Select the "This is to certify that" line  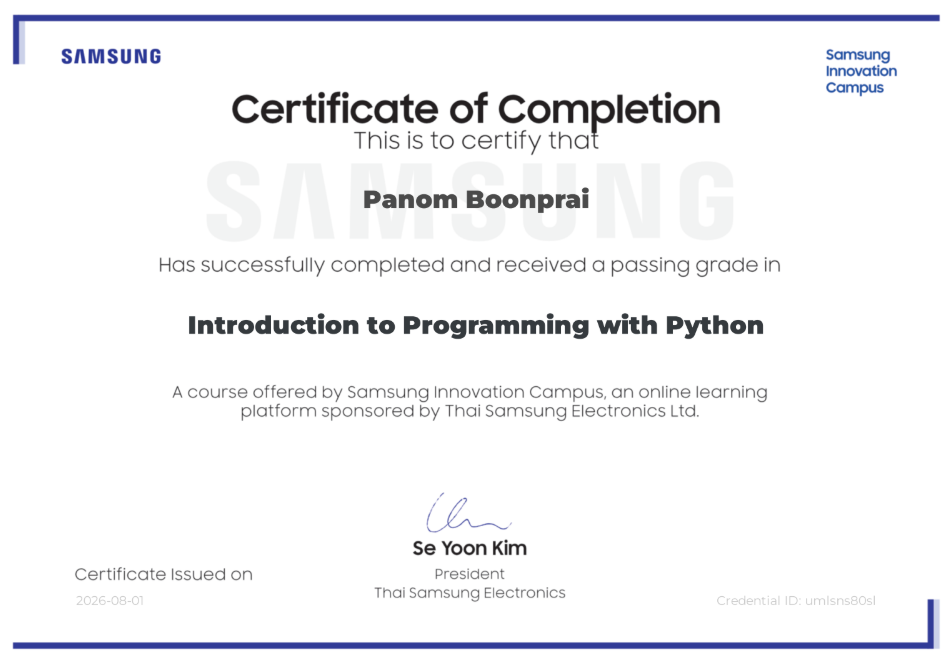tap(476, 141)
